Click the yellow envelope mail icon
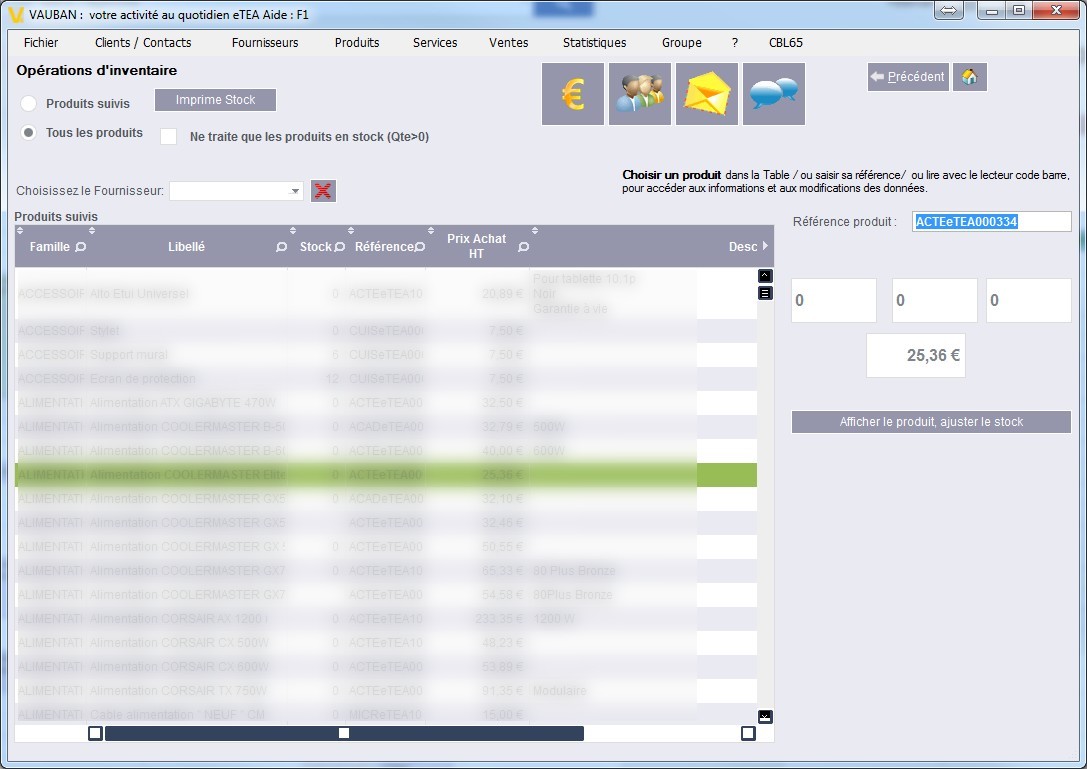1087x769 pixels. click(x=707, y=94)
